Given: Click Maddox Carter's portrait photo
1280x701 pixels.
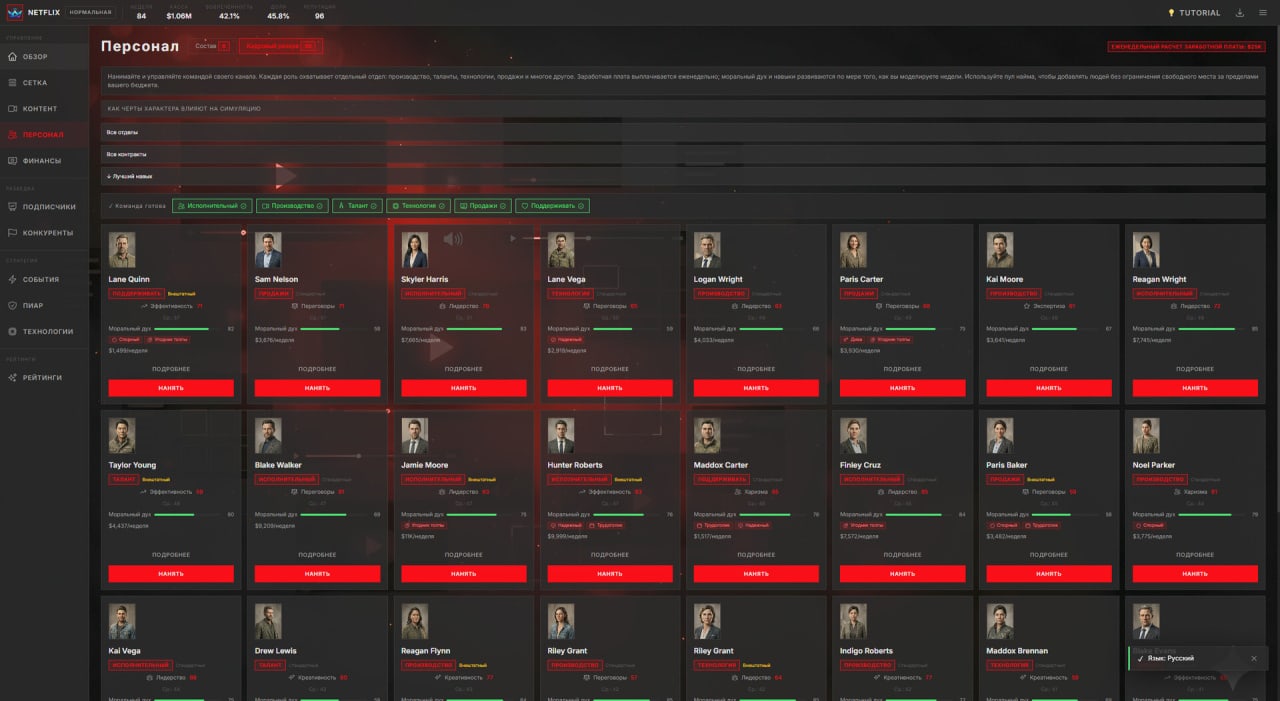Looking at the screenshot, I should pyautogui.click(x=707, y=436).
